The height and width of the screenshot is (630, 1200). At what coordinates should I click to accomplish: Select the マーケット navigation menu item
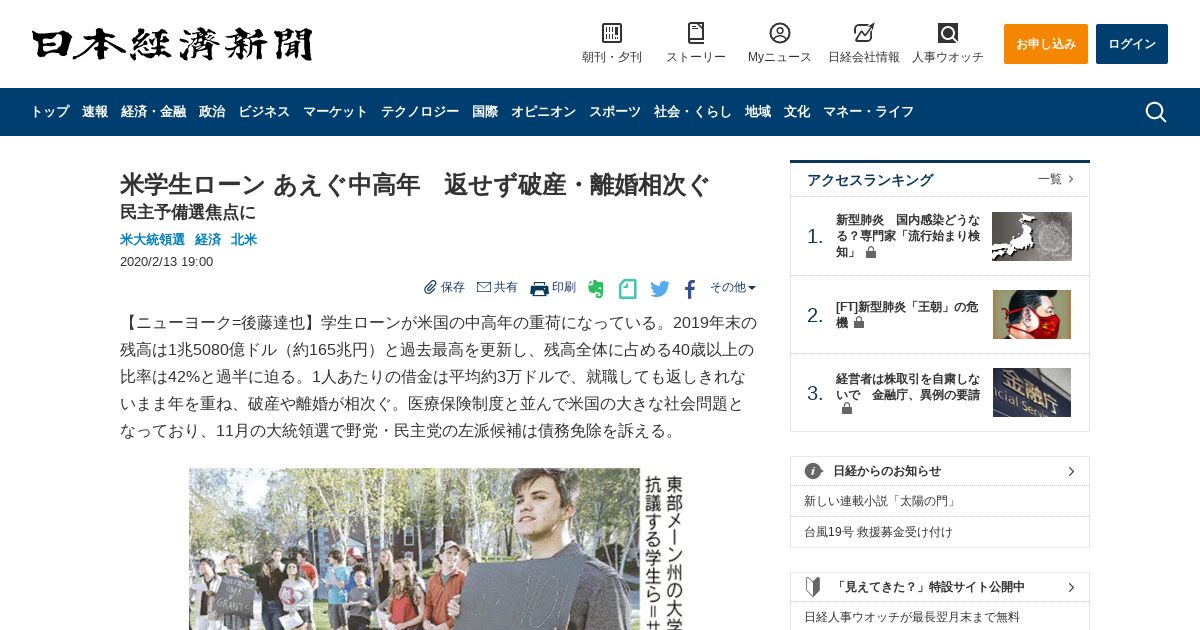coord(335,112)
